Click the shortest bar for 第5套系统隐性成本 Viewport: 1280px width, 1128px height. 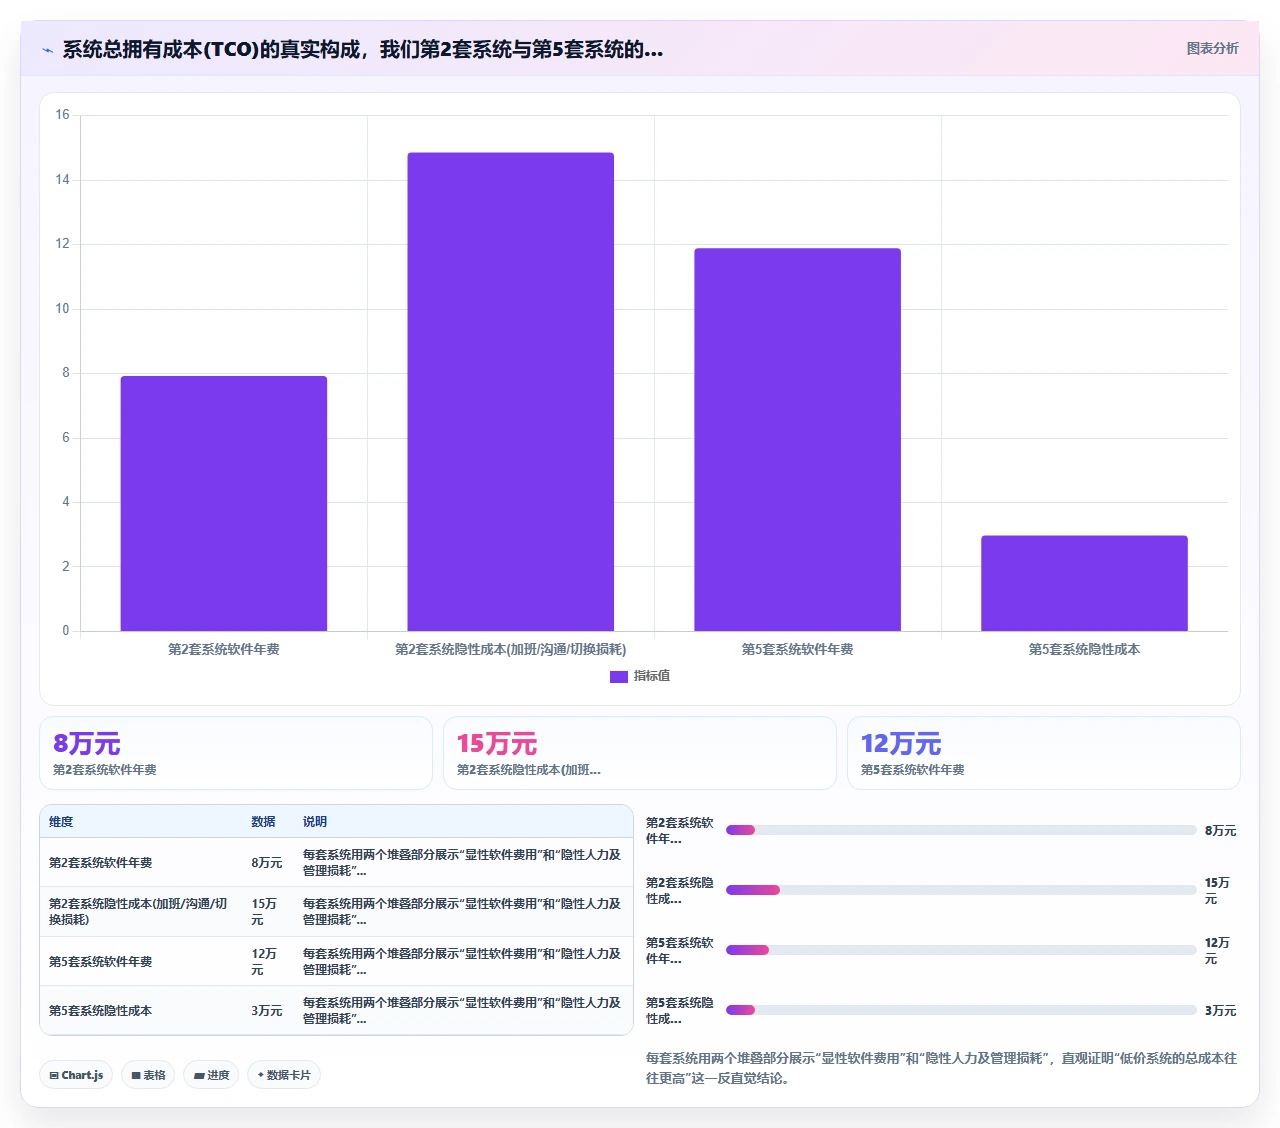point(1084,583)
